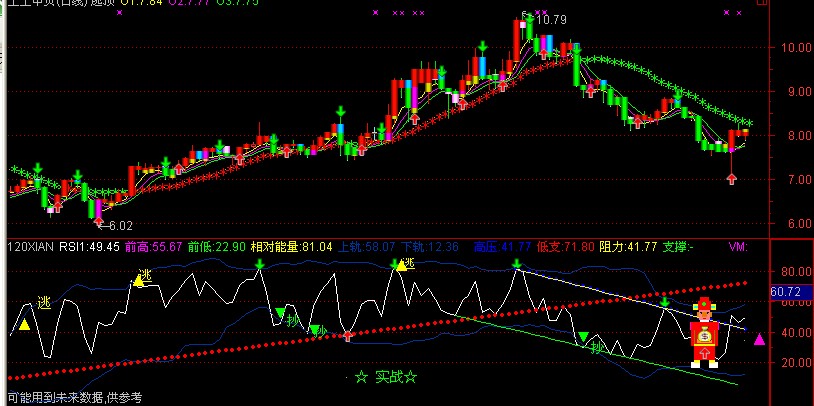Screen dimensions: 814x406
Task: Click the red up arrow below the last candles
Action: 732,179
